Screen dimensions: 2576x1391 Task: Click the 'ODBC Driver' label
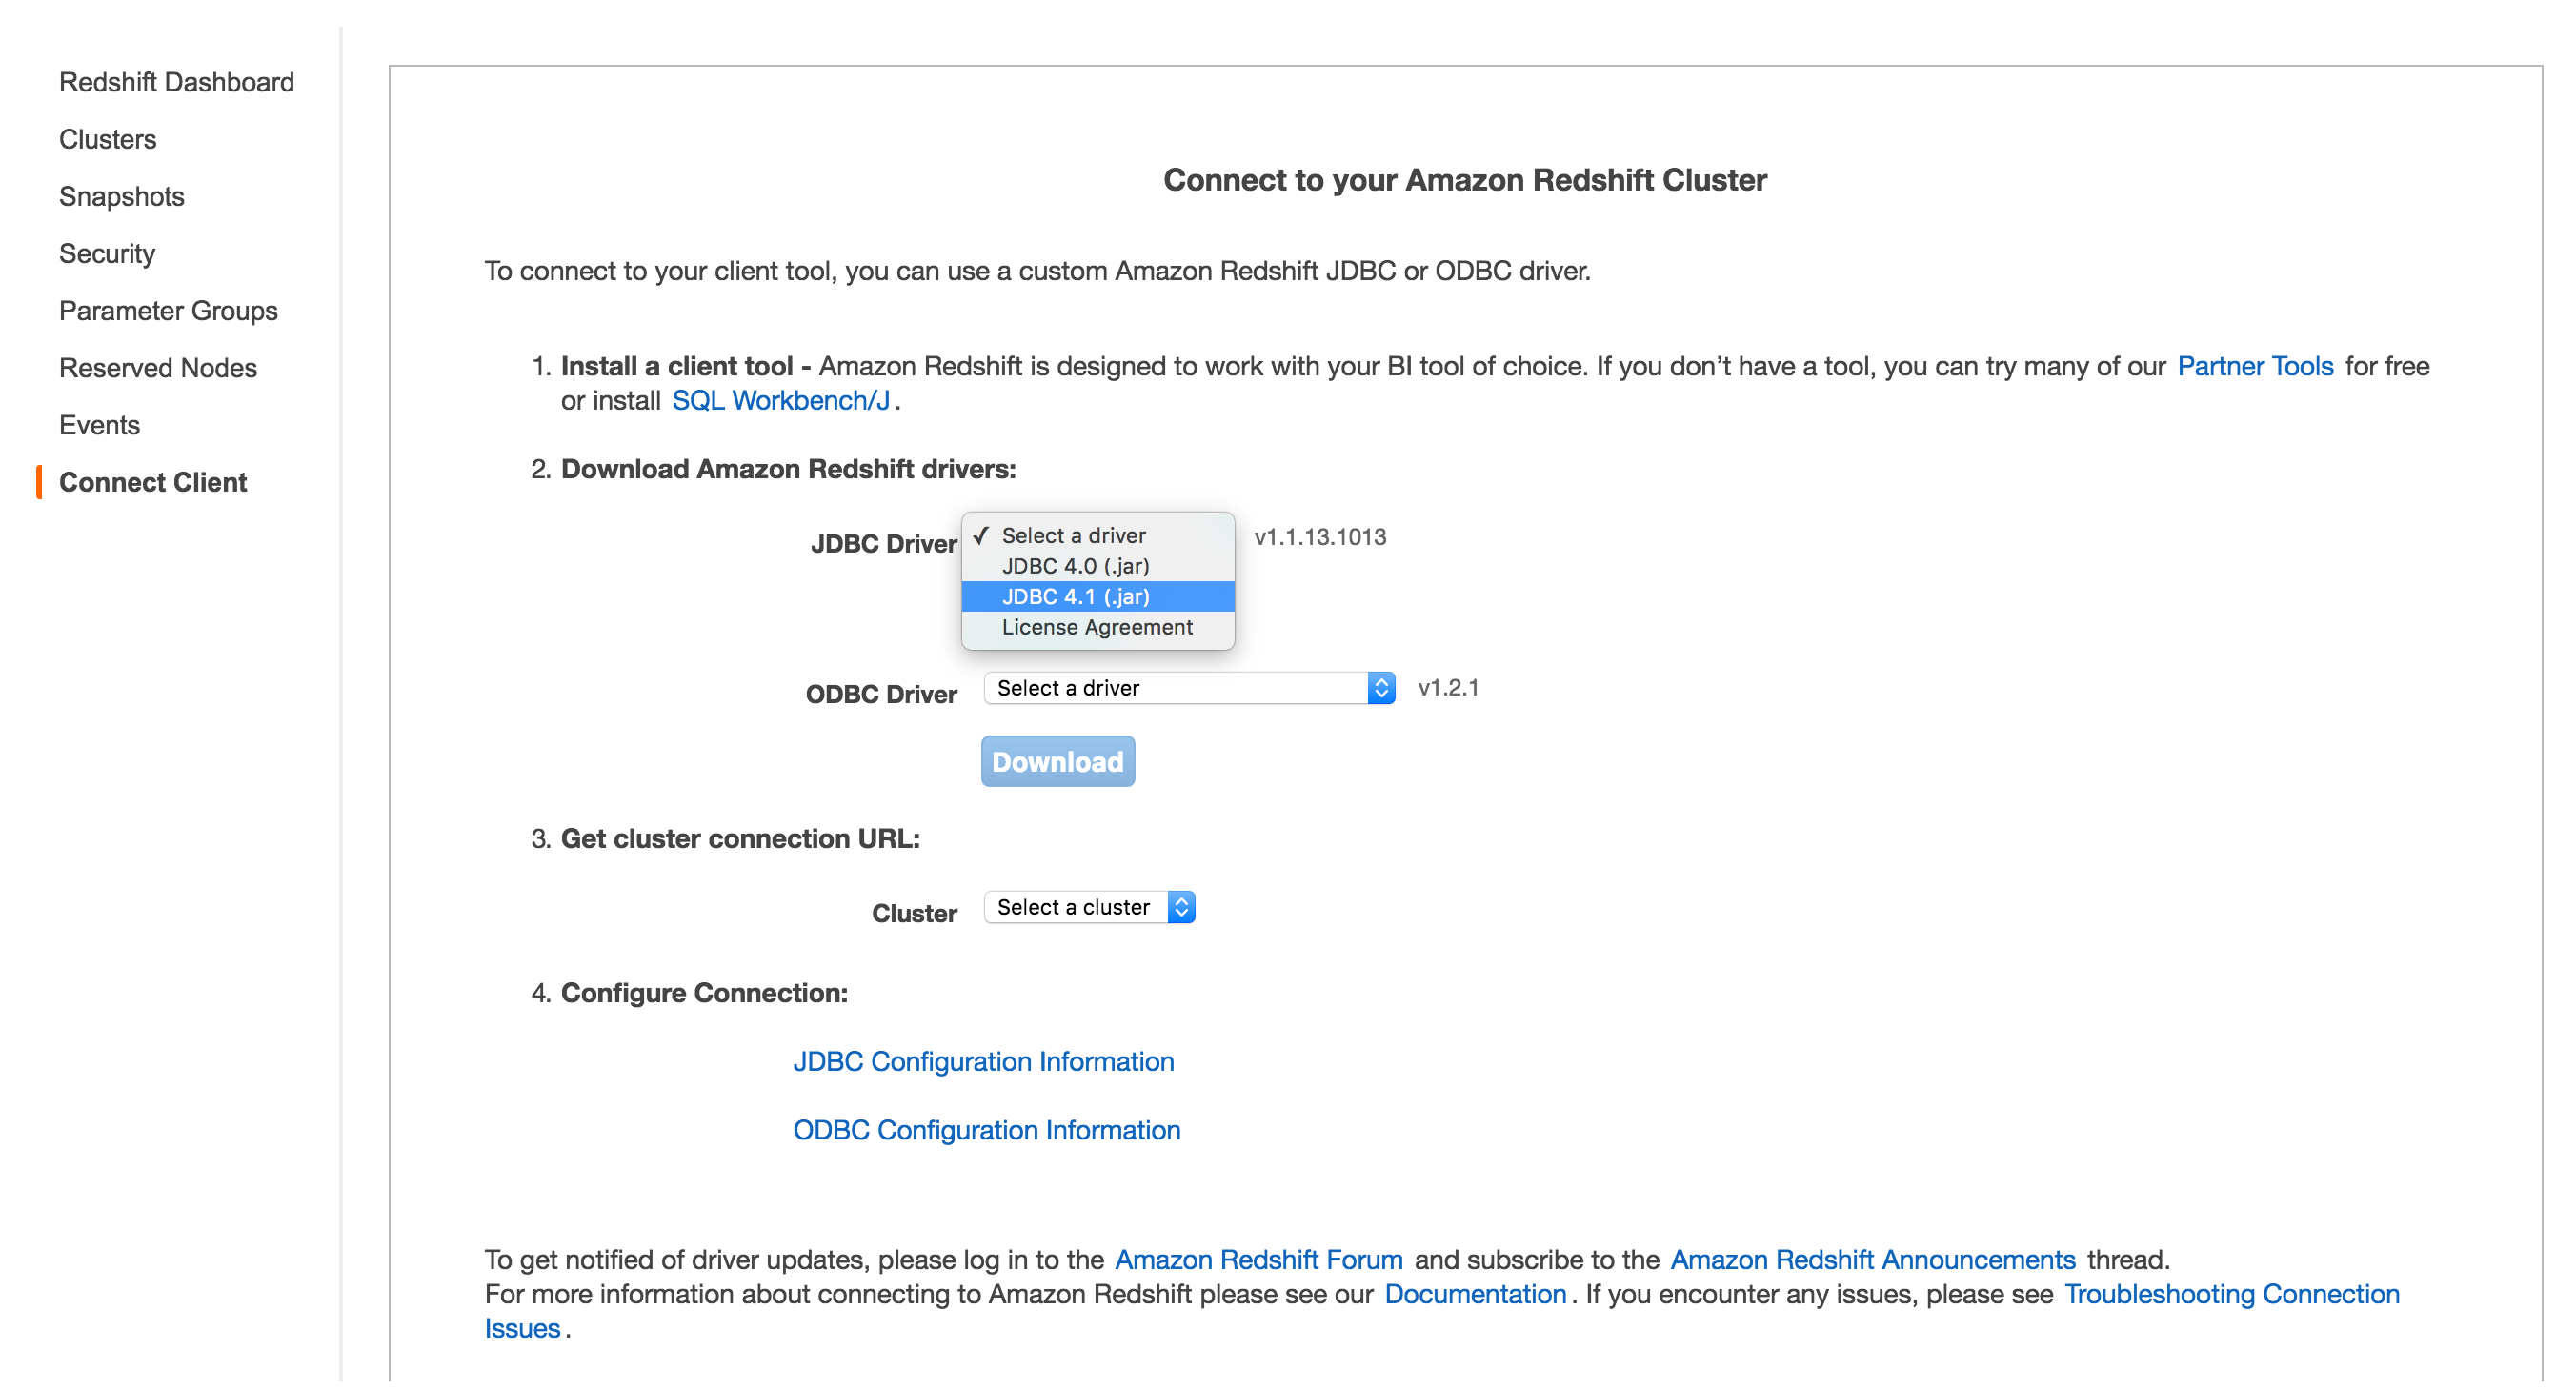point(881,694)
